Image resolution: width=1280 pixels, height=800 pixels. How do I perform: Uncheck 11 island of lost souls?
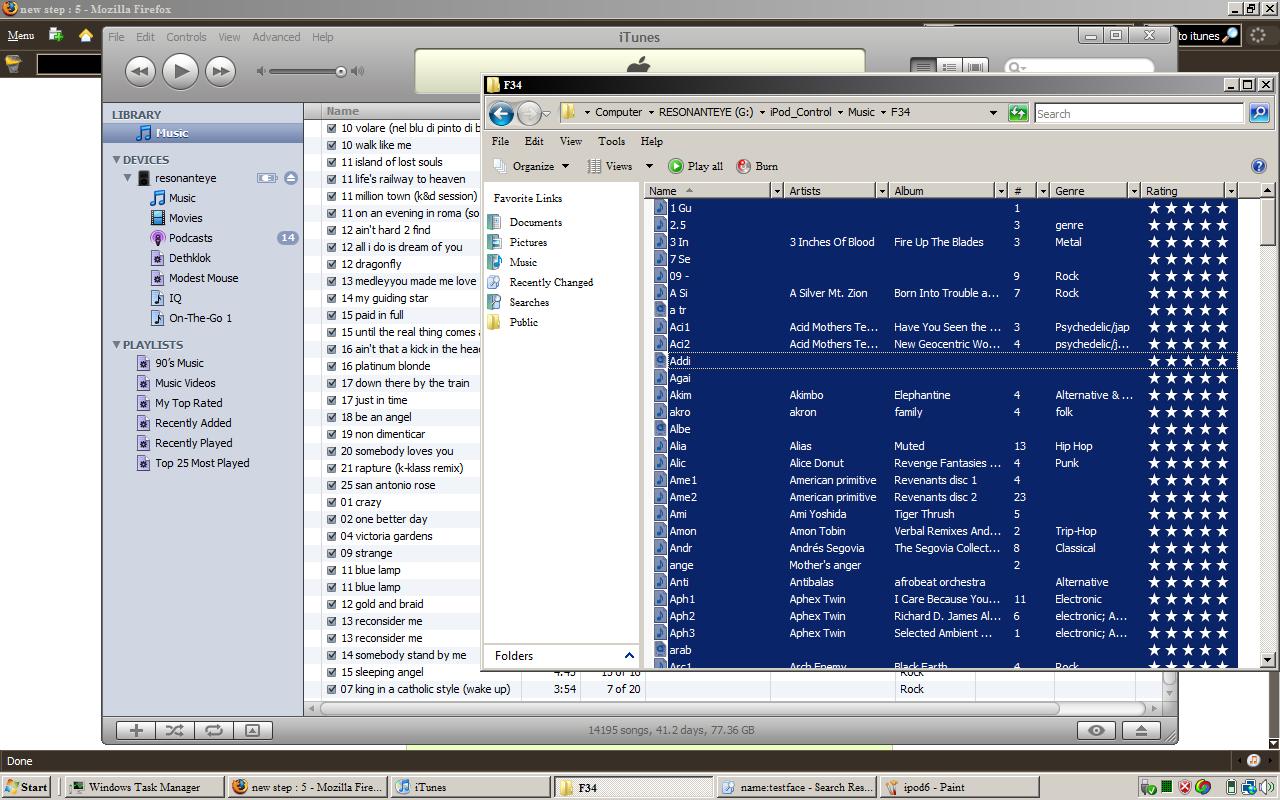click(332, 162)
